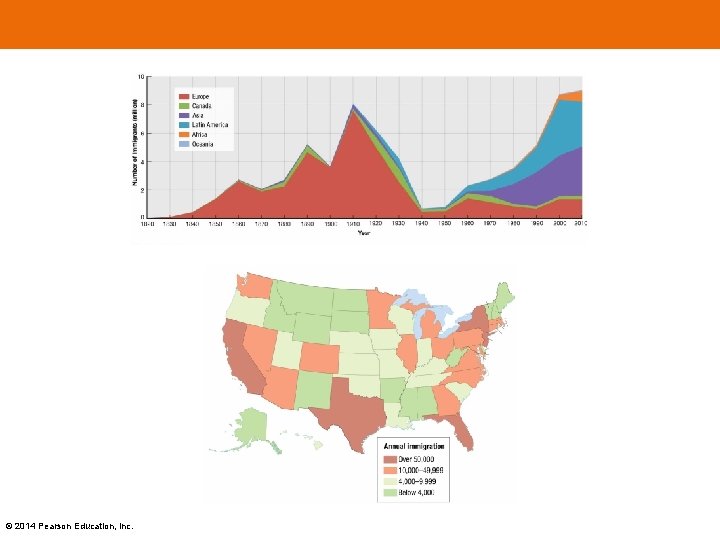Click the orange title banner
The image size is (720, 540).
[x=360, y=24]
